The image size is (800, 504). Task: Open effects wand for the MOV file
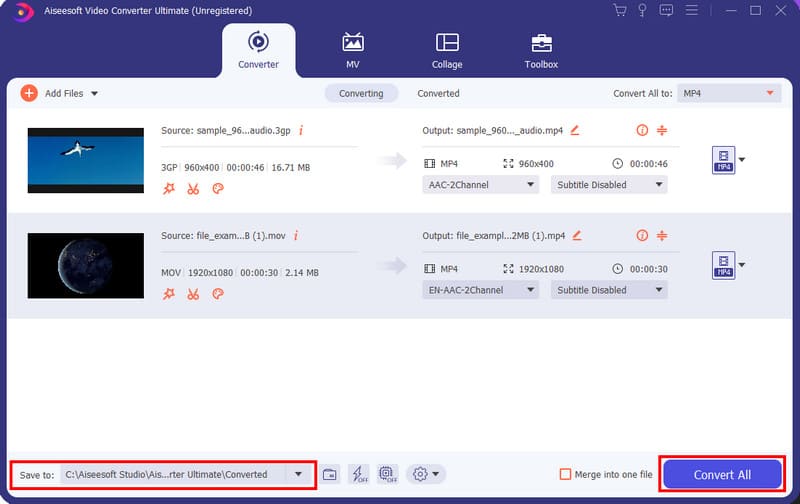(x=169, y=294)
